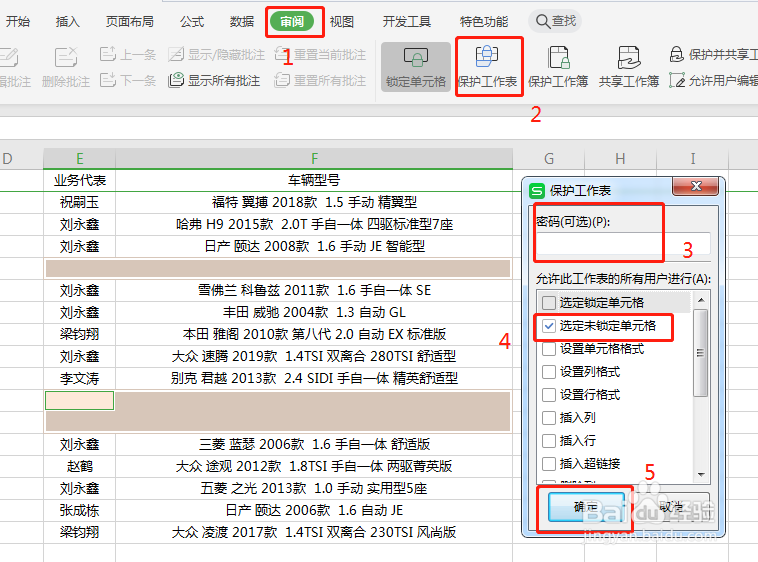Click cell 日产 颐达 2008款 1.6 手动 JE 智能型
This screenshot has height=562, width=758.
[x=314, y=246]
